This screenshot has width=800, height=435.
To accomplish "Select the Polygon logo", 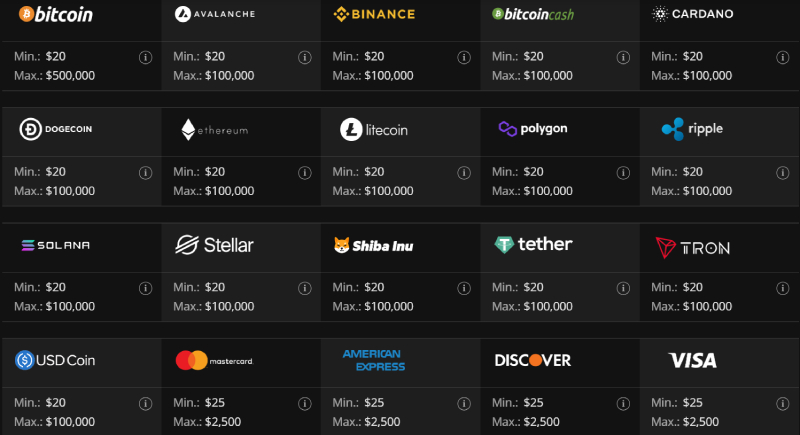I will pos(533,129).
